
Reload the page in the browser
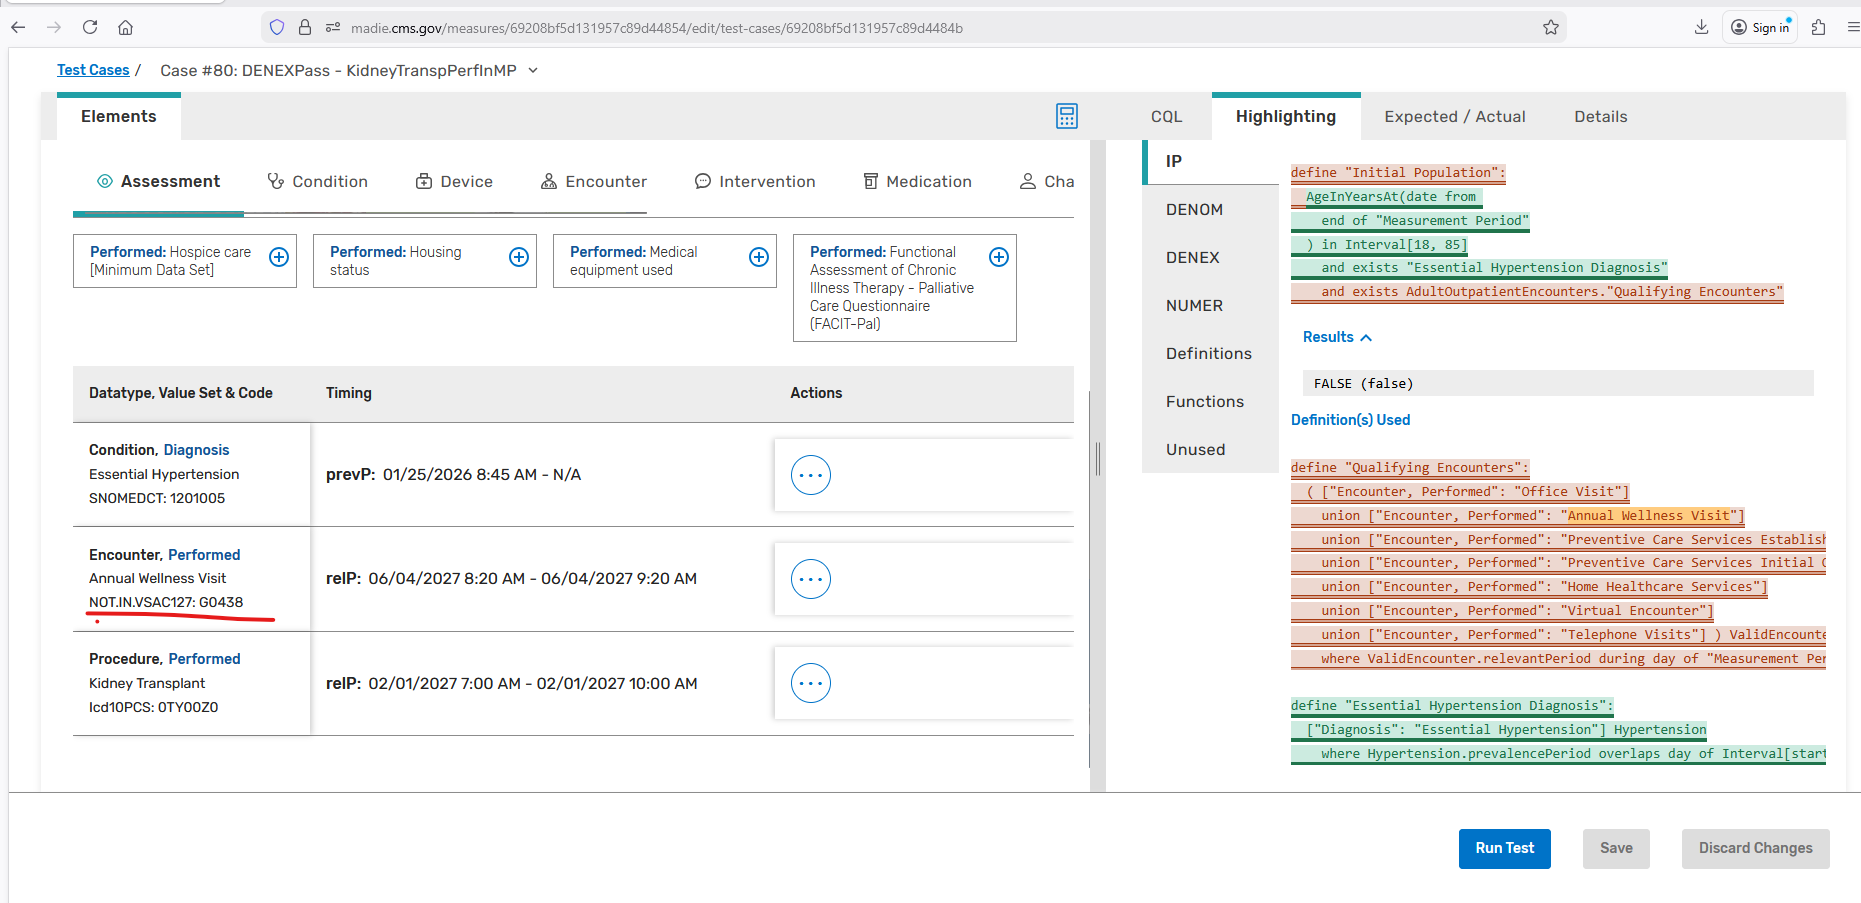[x=90, y=28]
